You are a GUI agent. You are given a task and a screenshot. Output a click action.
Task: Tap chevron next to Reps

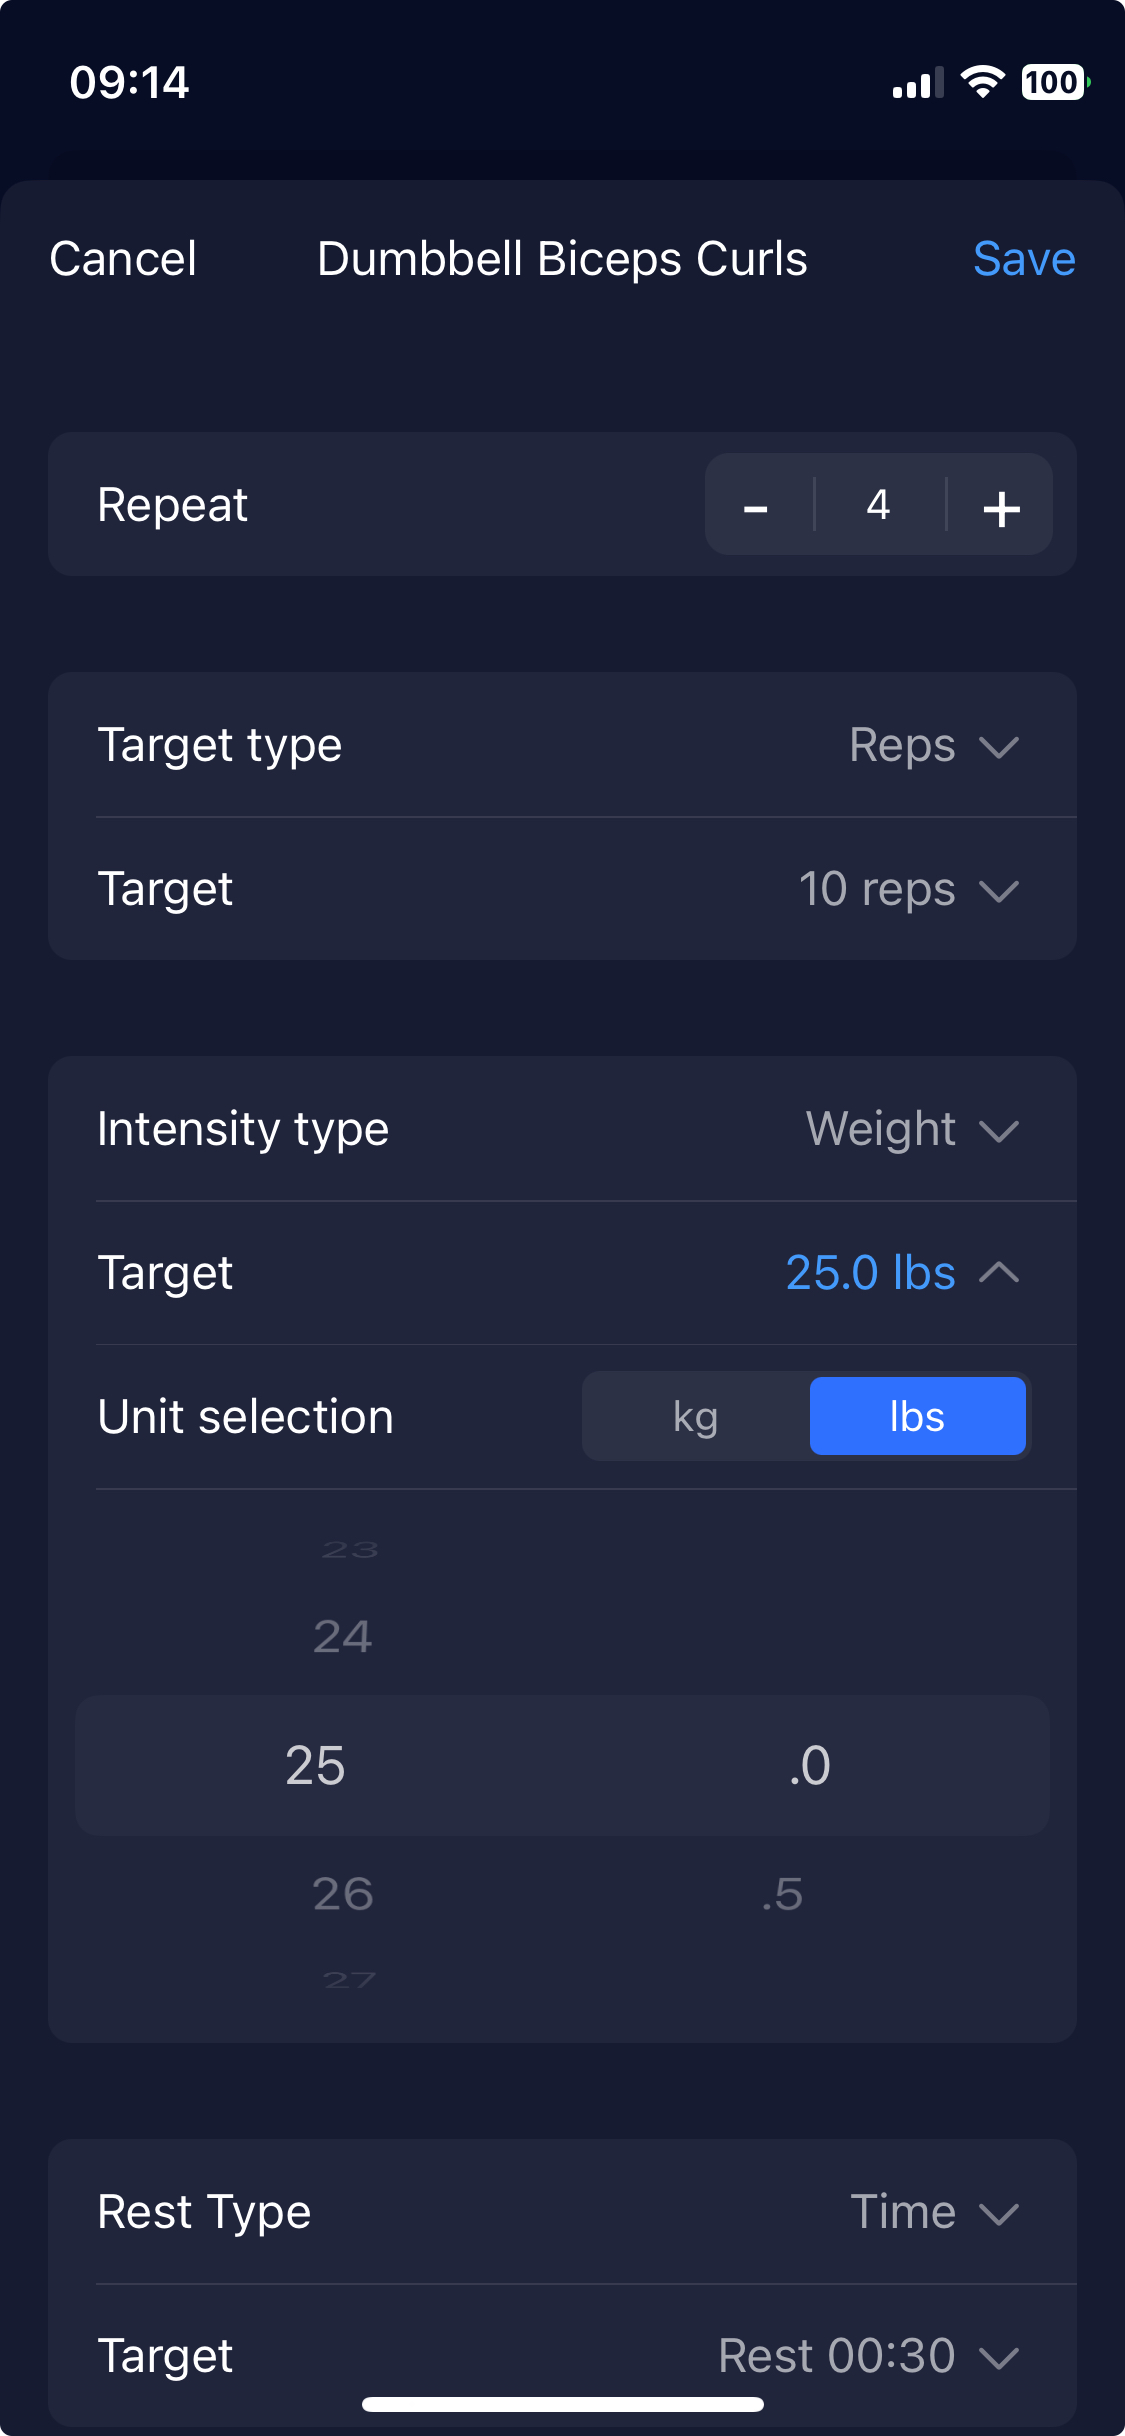pyautogui.click(x=999, y=747)
